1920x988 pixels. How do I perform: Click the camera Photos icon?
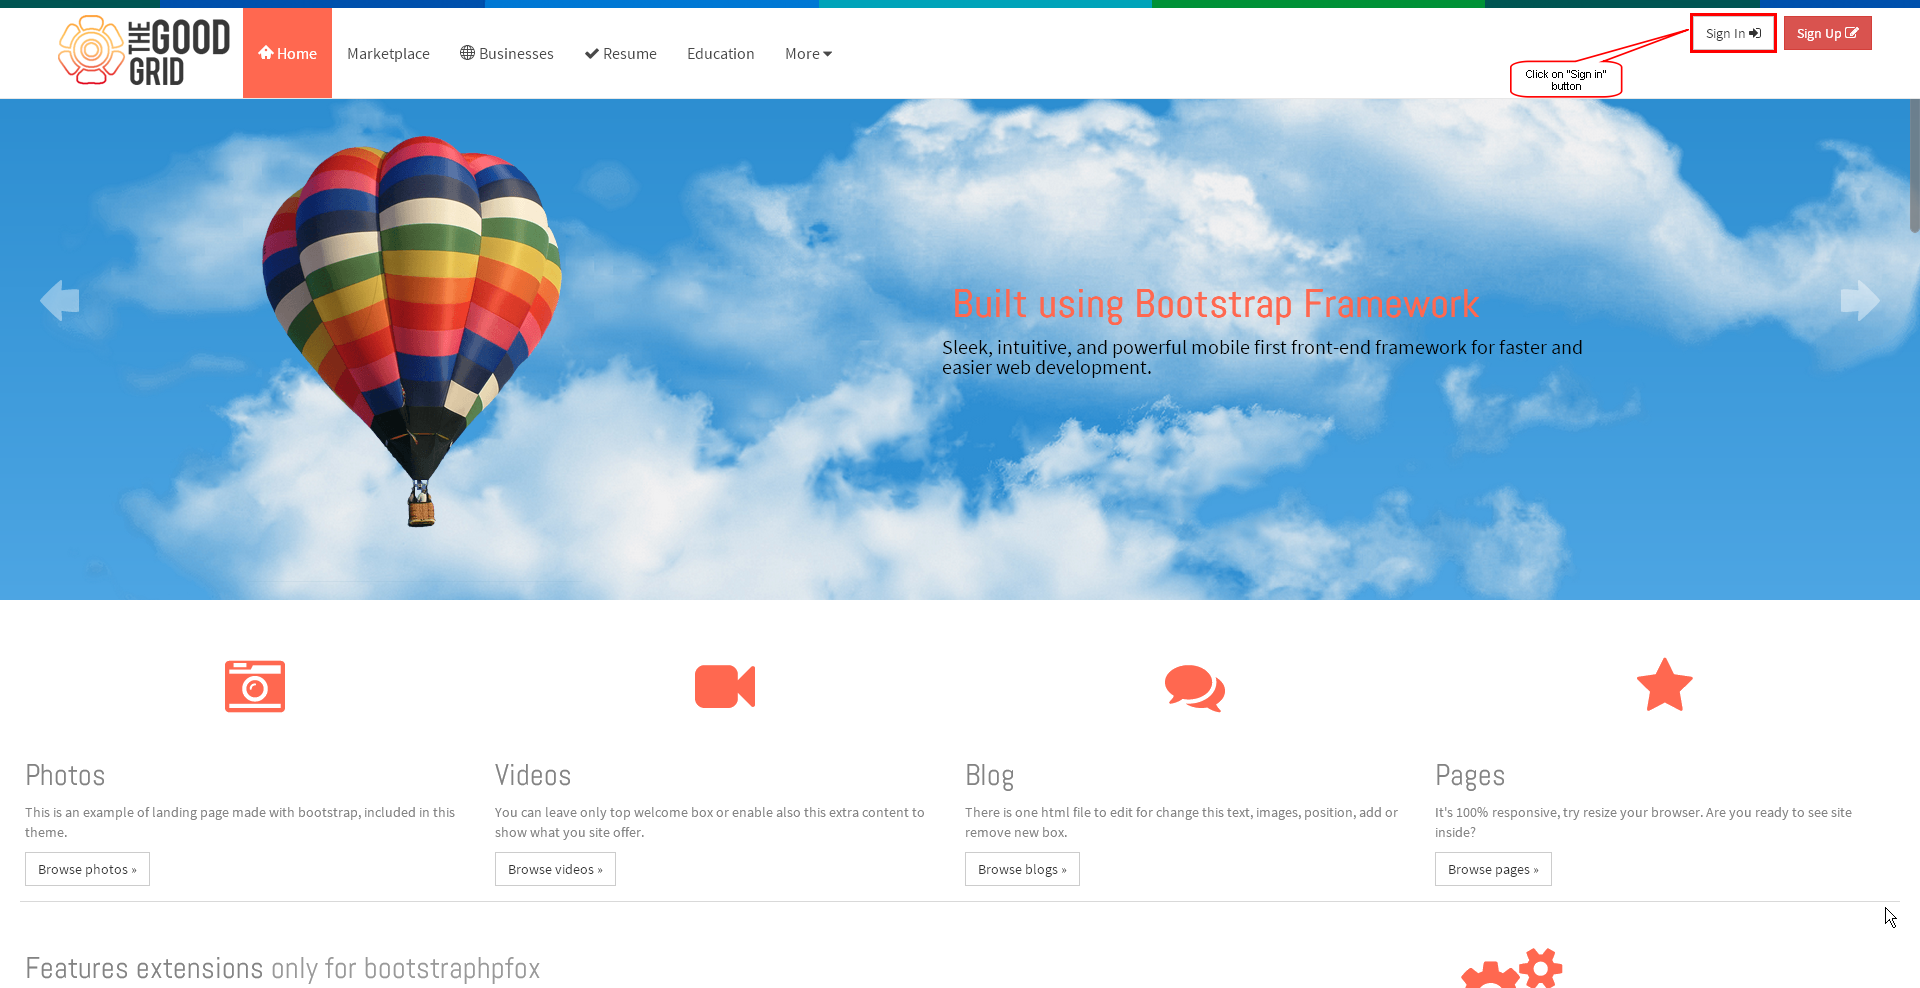[255, 686]
